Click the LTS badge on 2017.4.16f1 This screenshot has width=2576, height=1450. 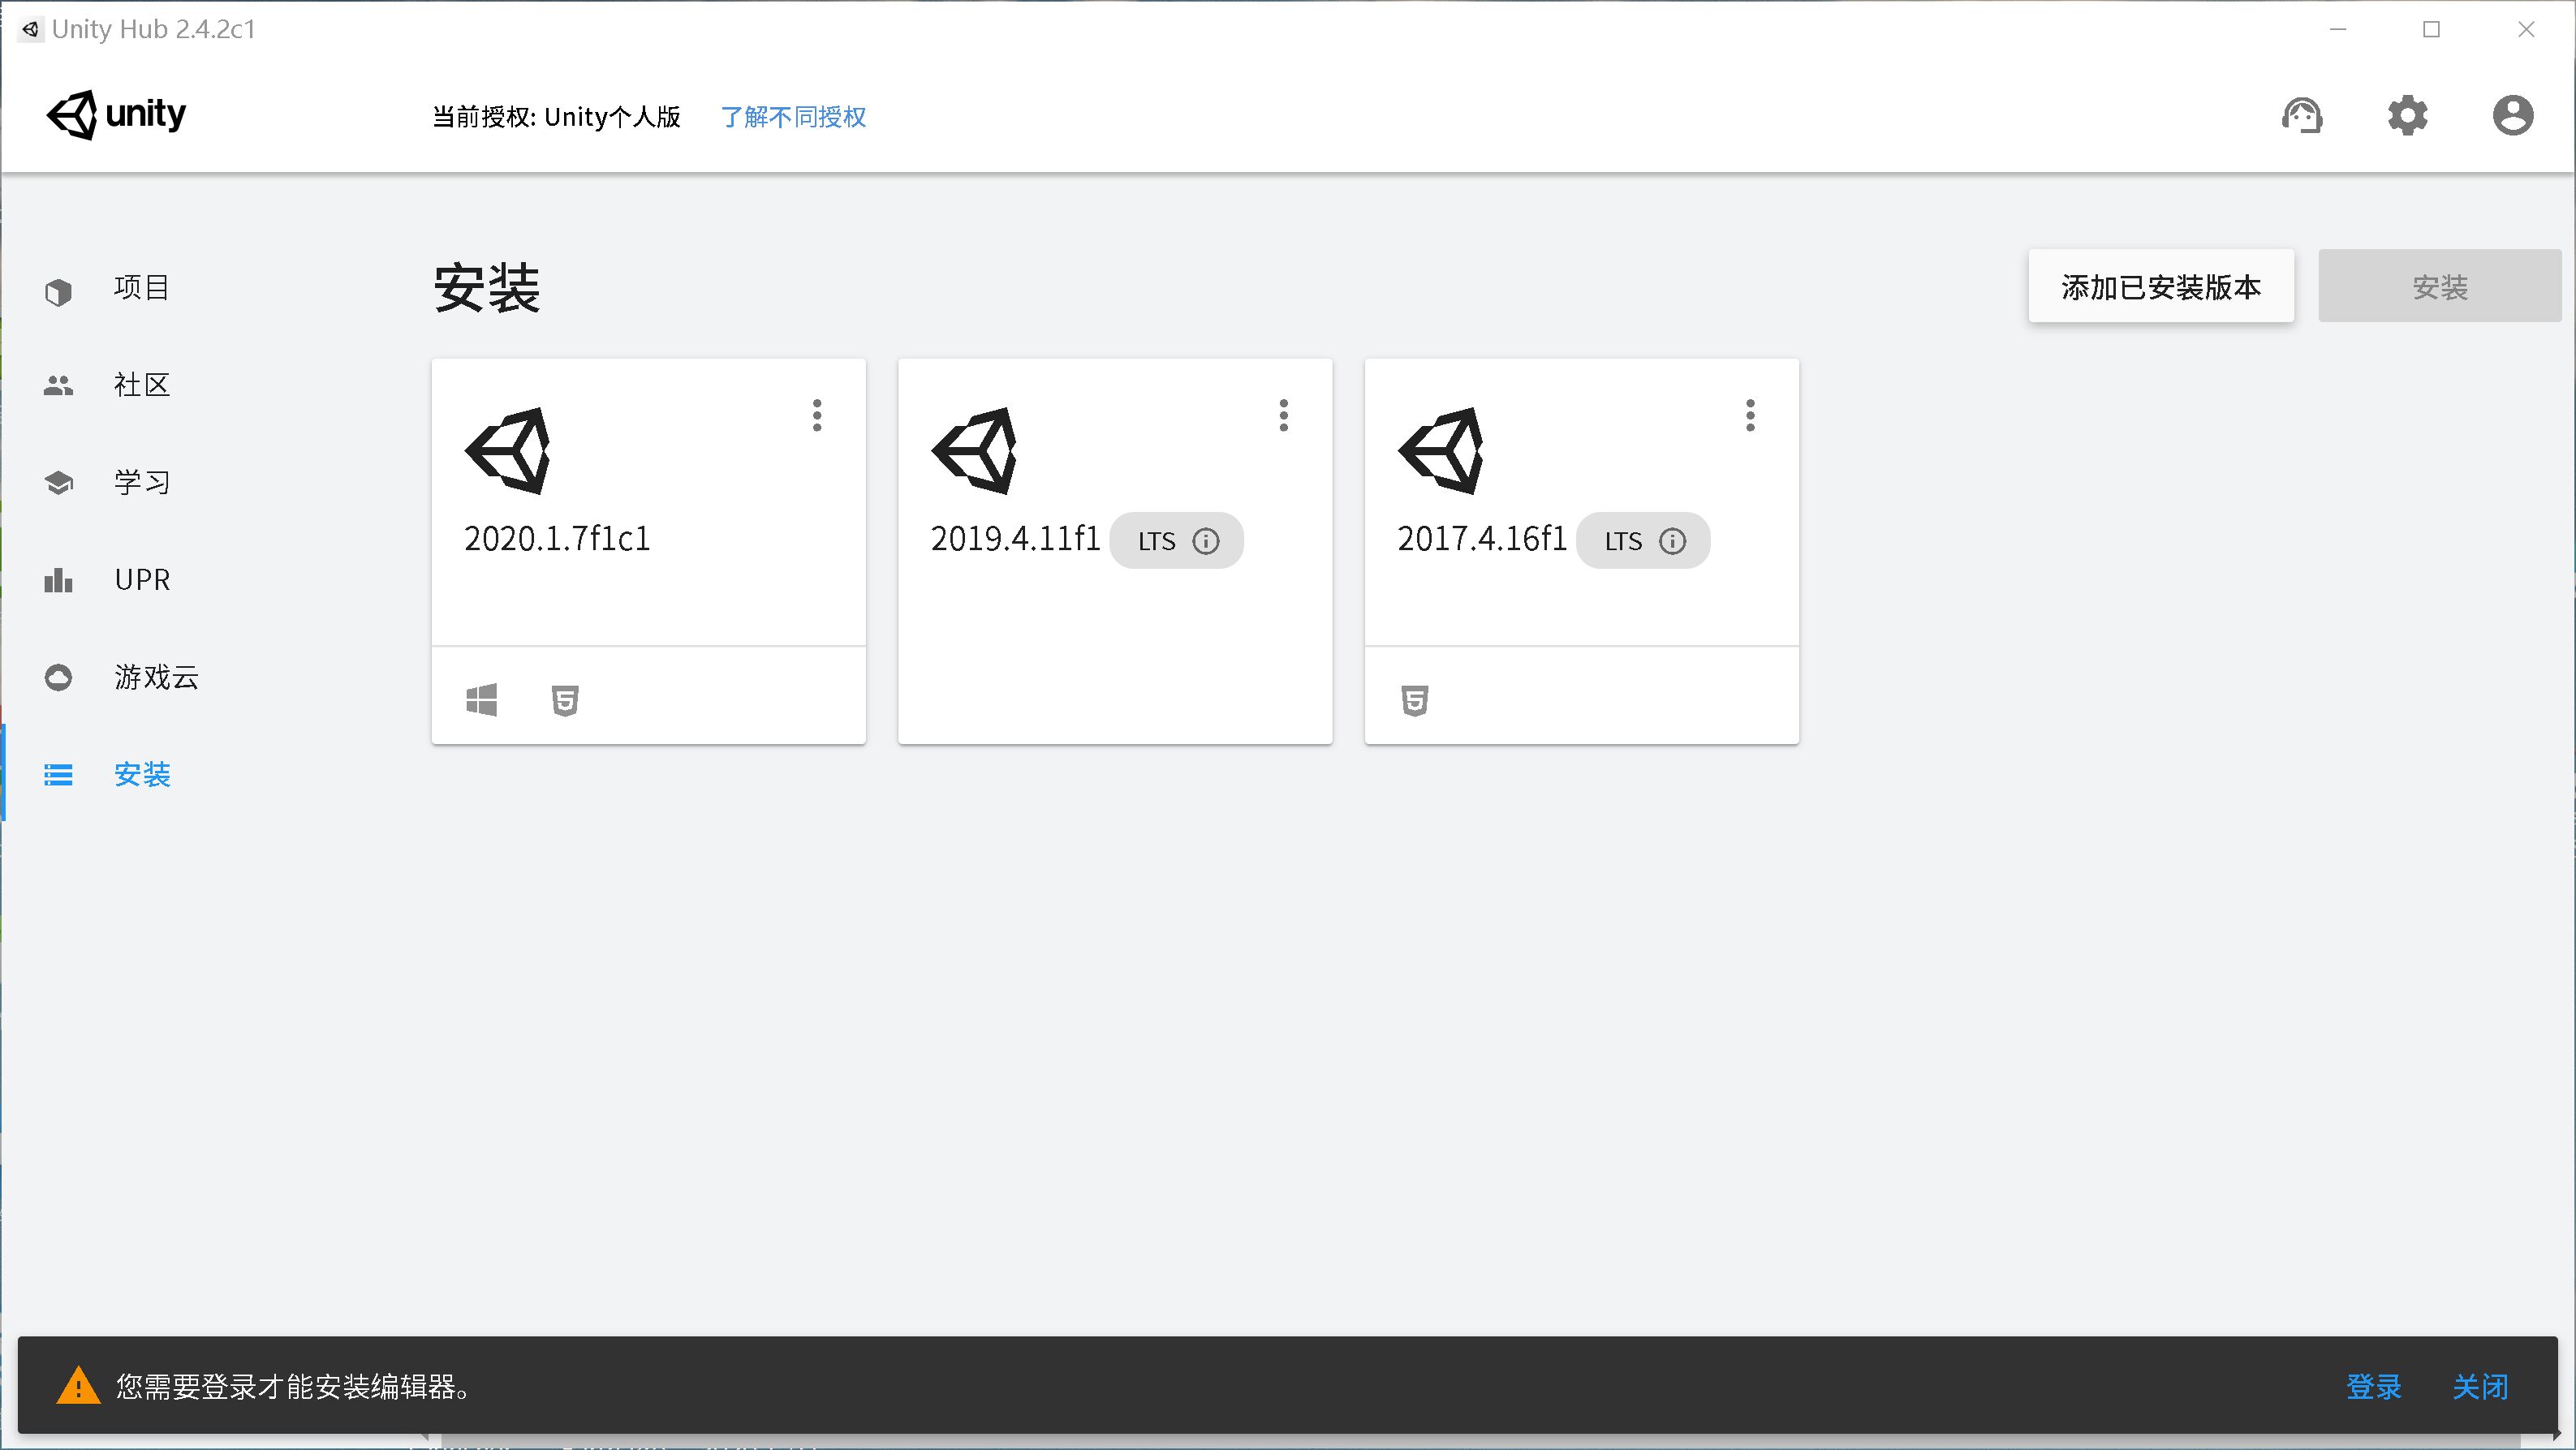(1643, 541)
